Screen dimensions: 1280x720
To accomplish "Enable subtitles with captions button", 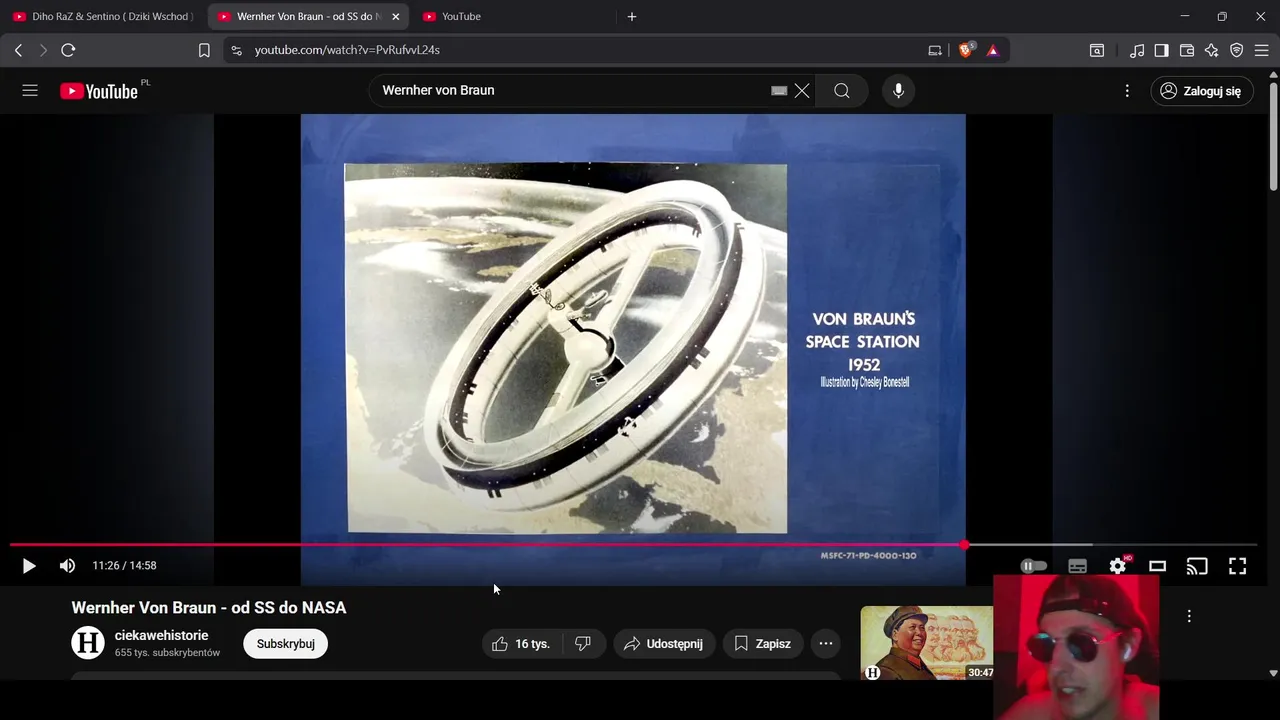I will tap(1077, 566).
